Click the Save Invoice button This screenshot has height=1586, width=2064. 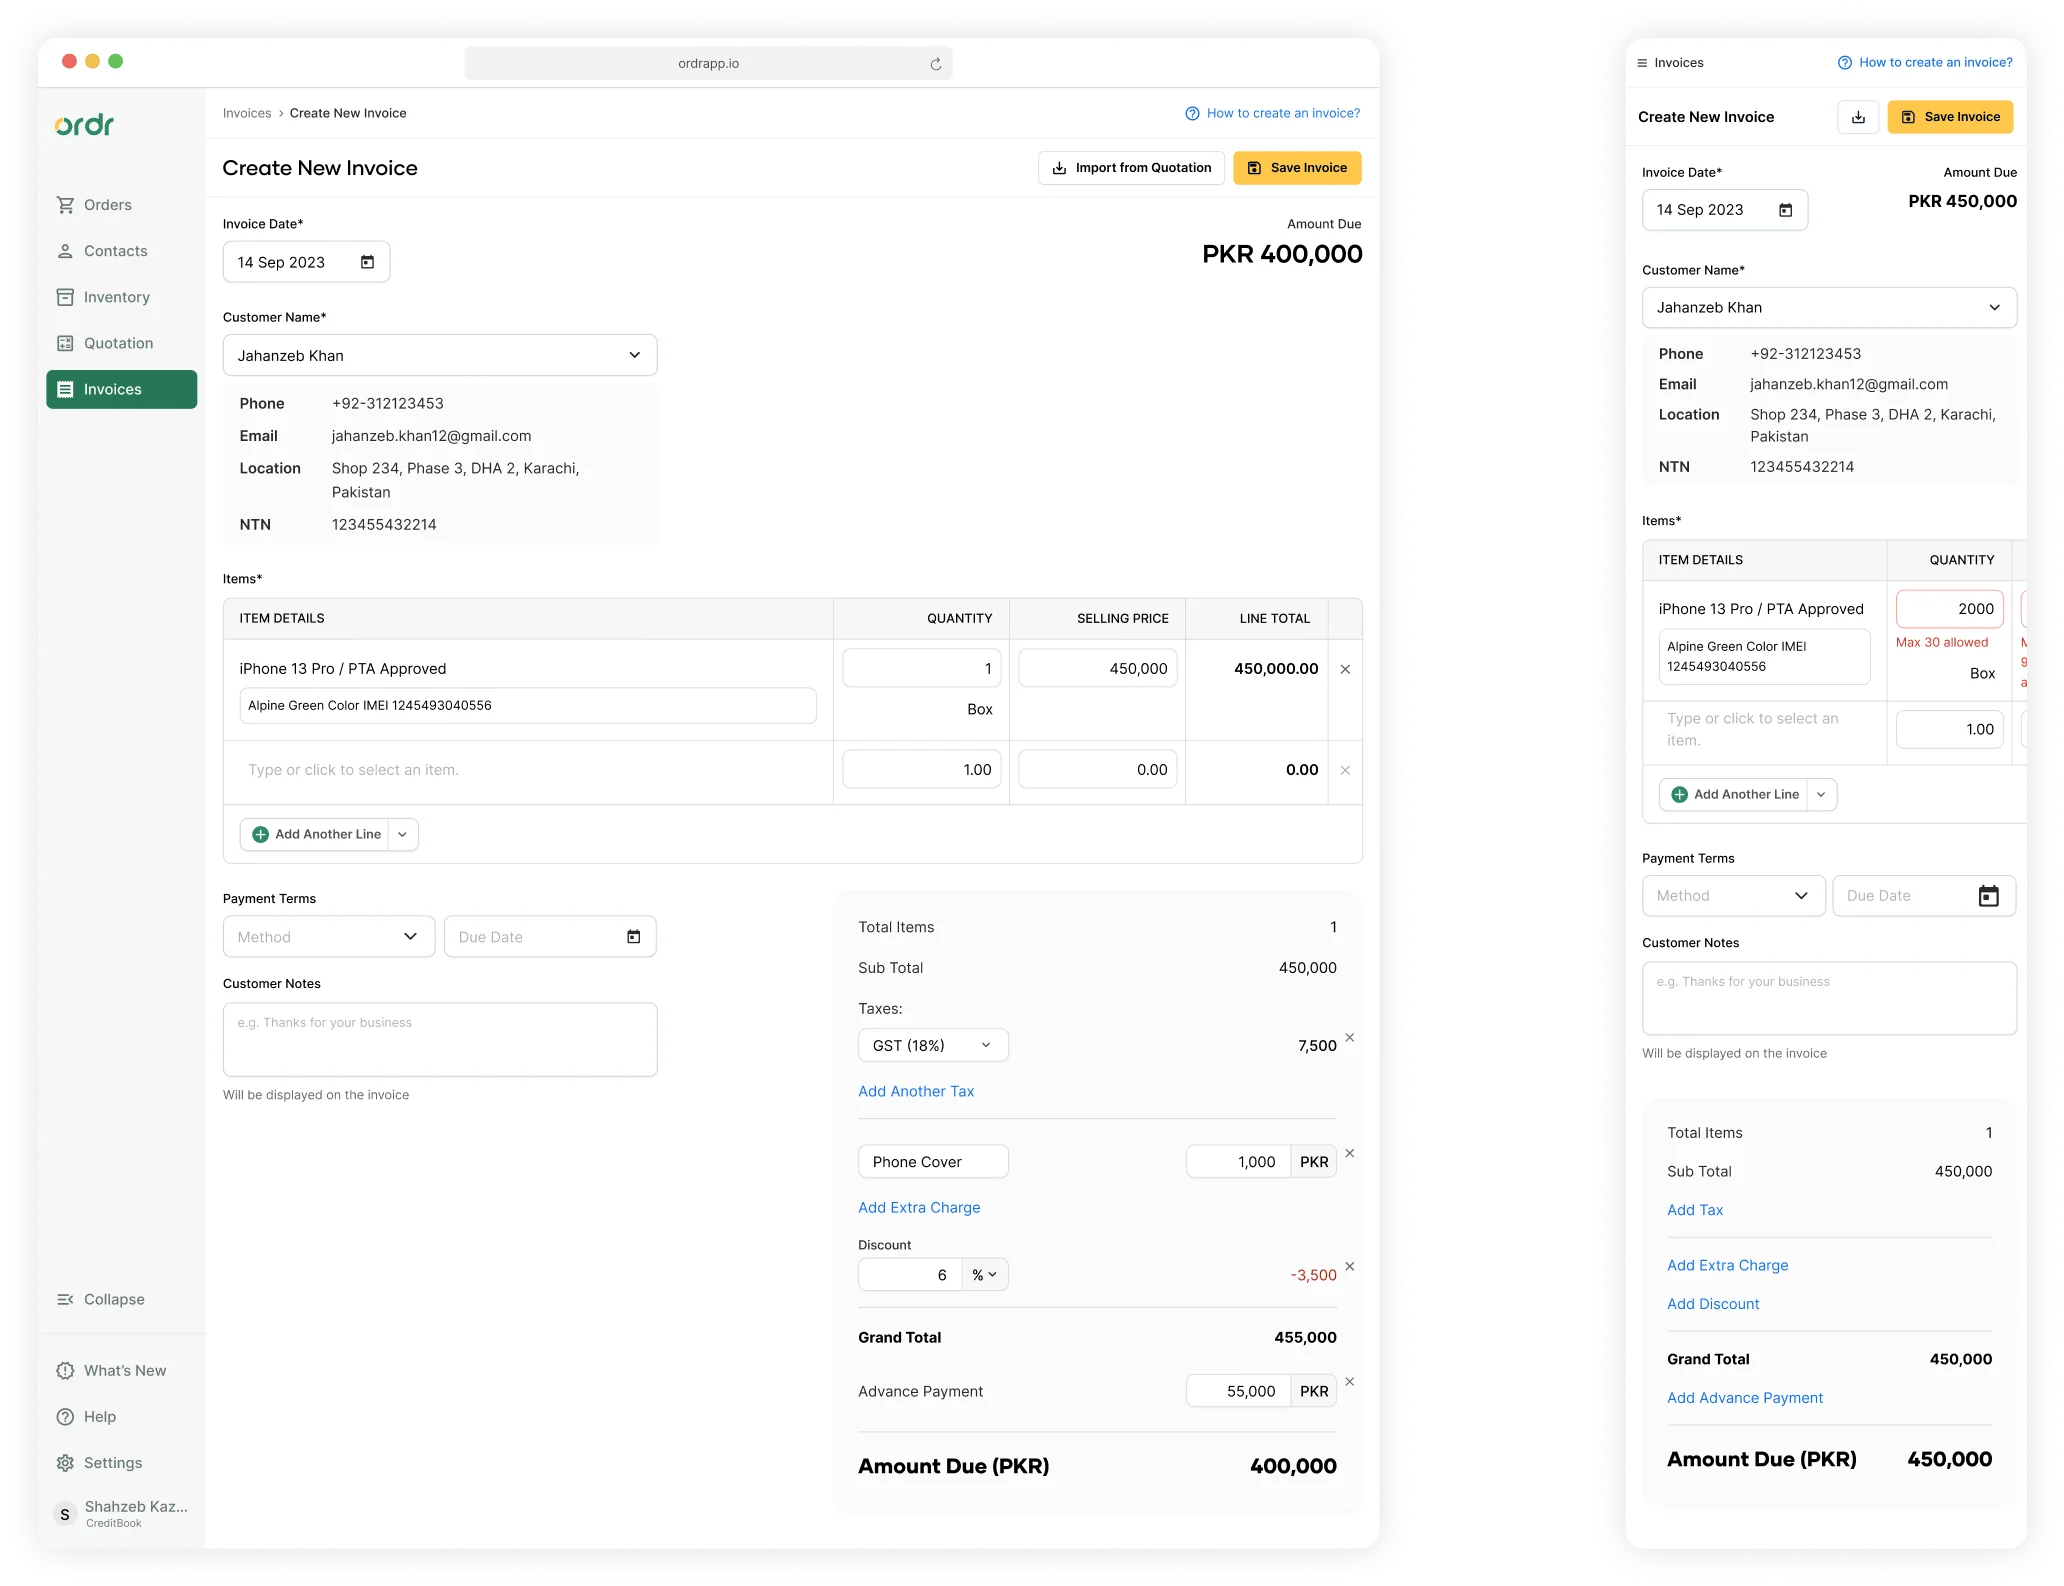(1297, 167)
